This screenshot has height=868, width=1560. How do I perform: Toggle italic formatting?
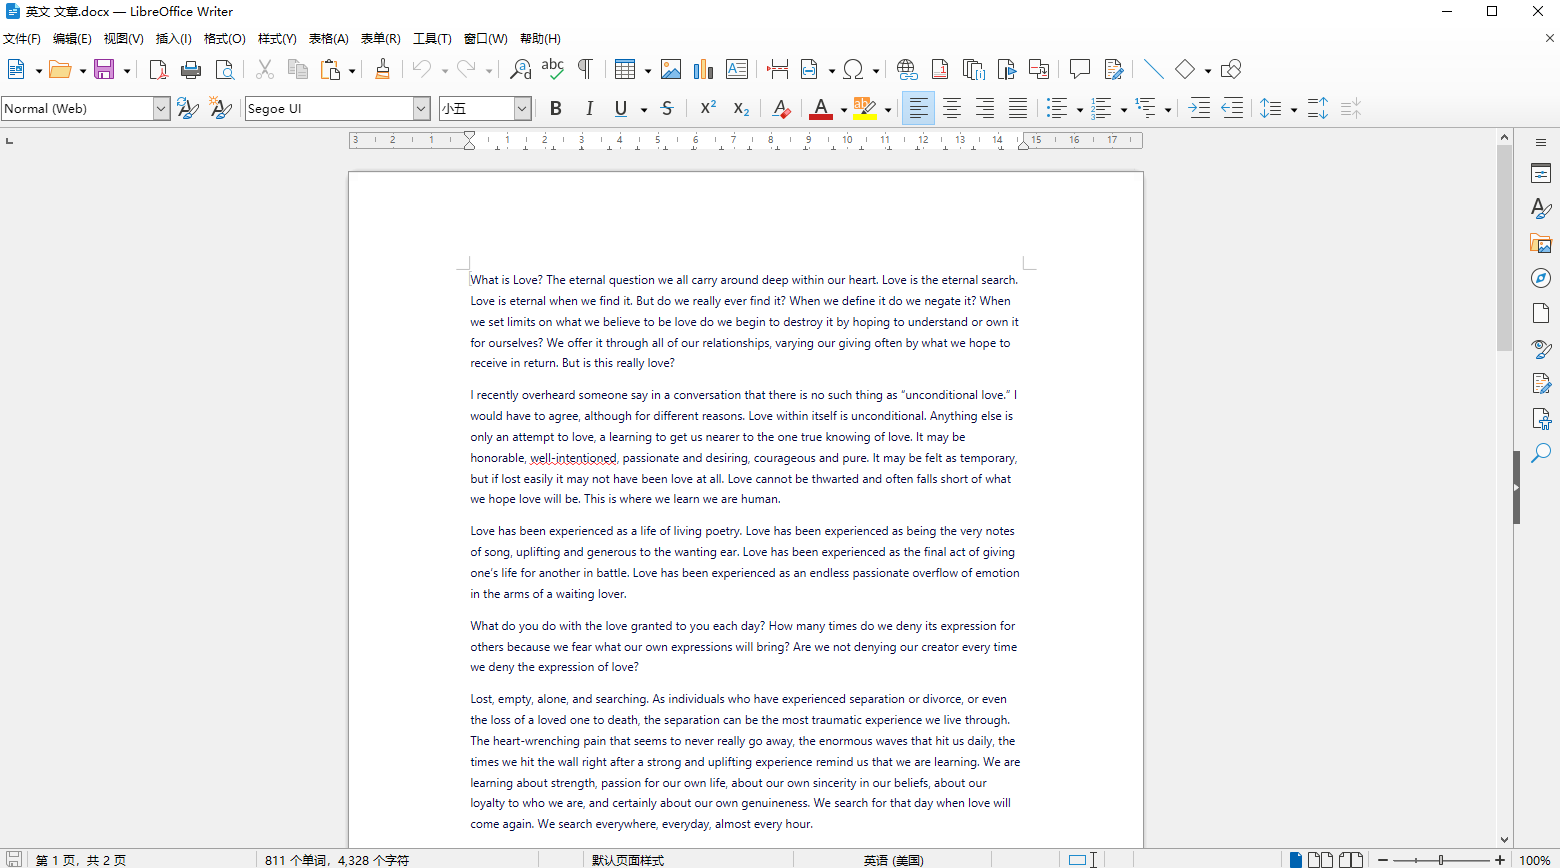[x=589, y=108]
